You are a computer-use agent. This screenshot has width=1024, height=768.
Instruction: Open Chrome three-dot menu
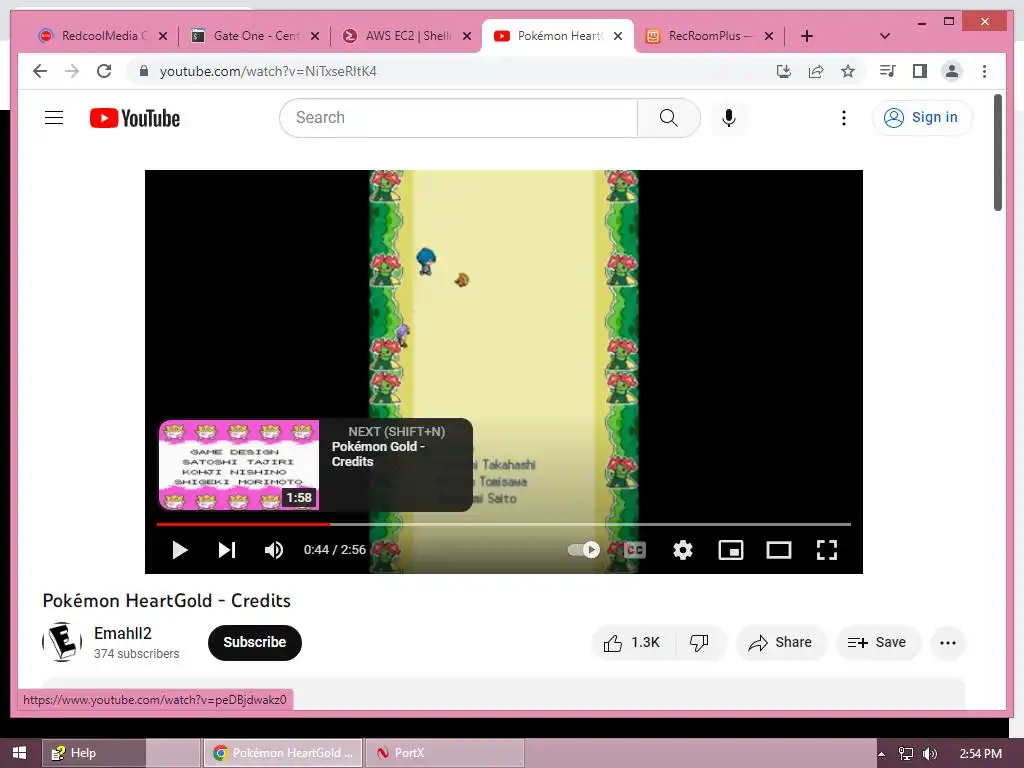pyautogui.click(x=984, y=71)
